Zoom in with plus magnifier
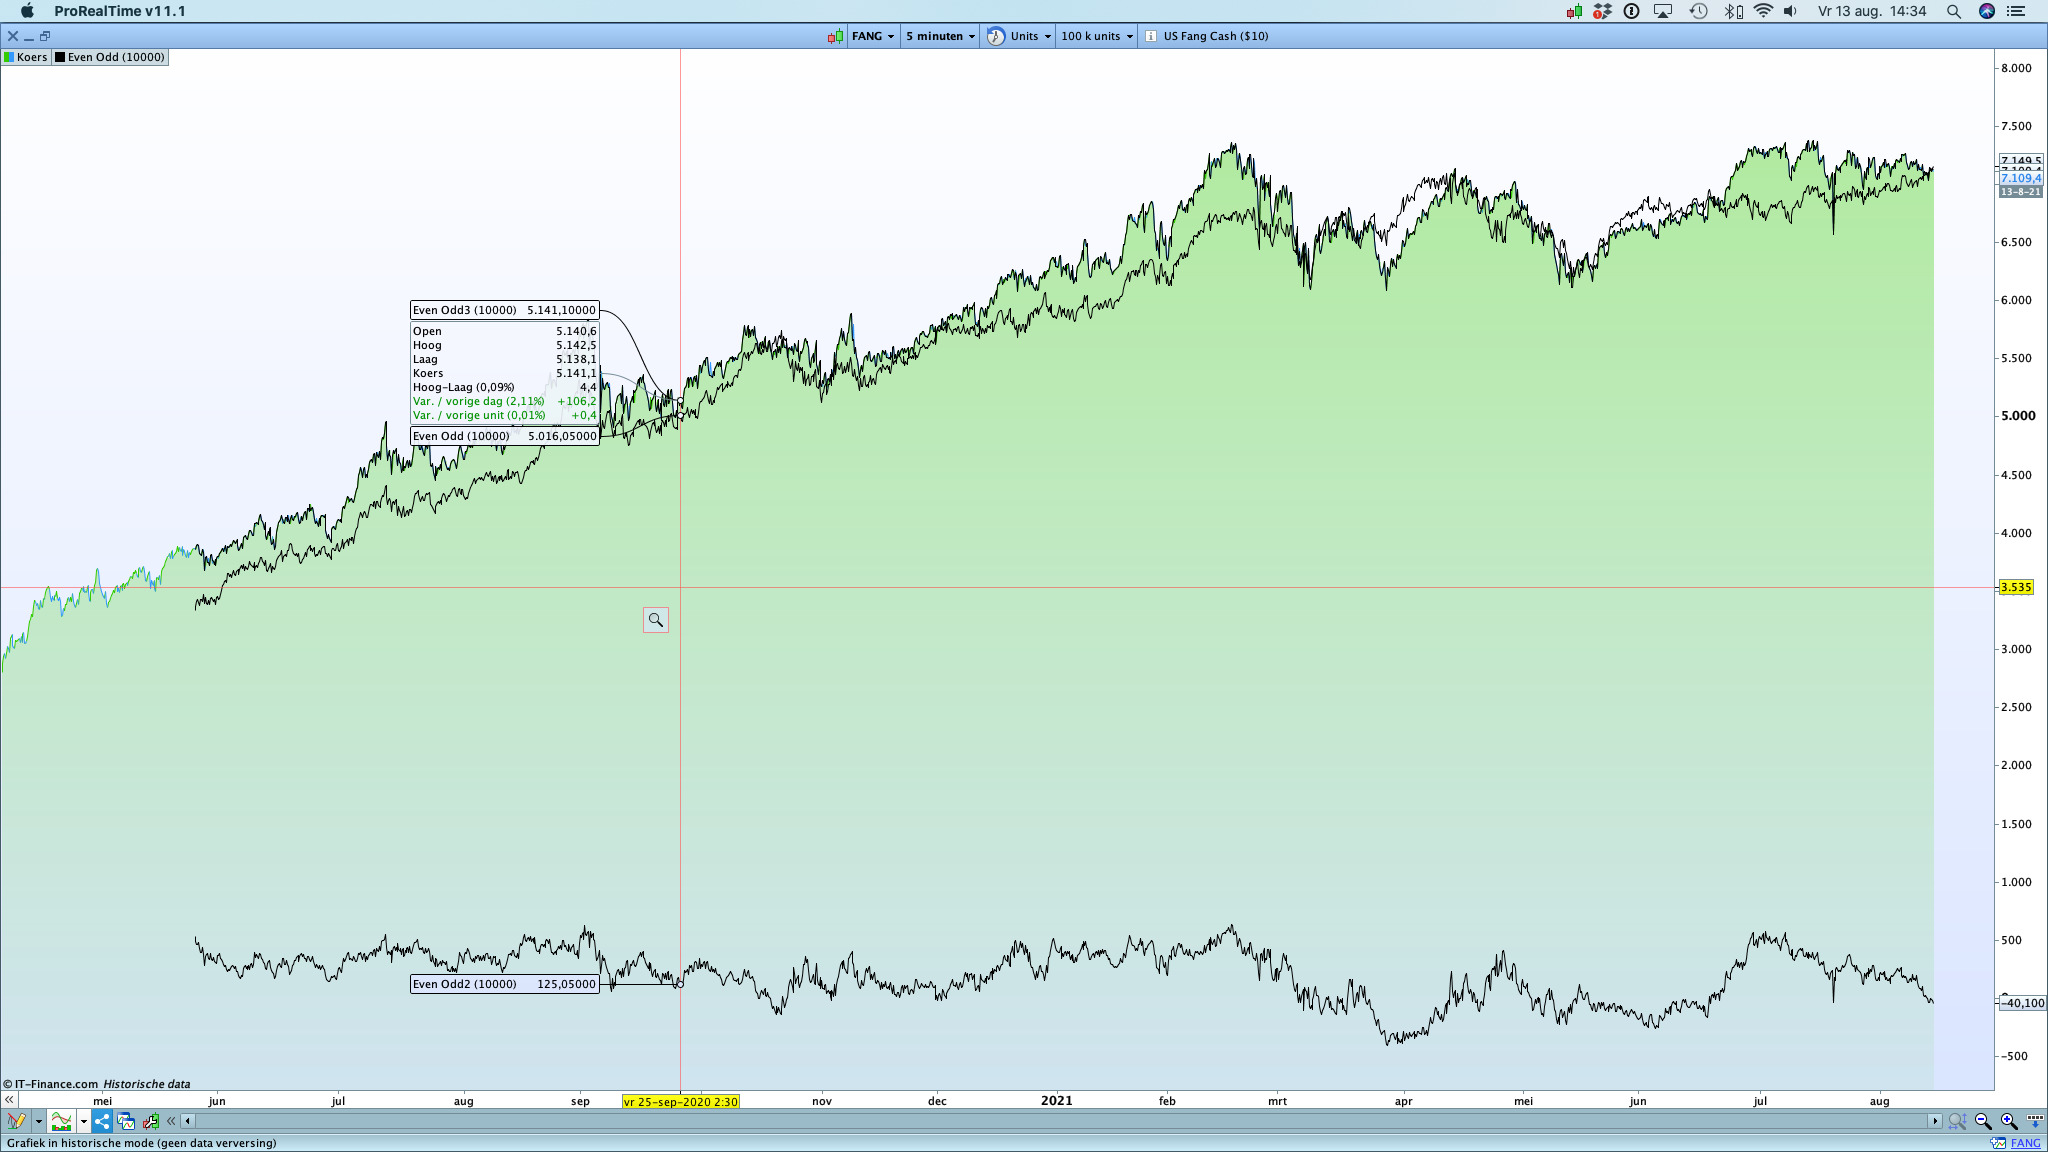The image size is (2048, 1152). click(2008, 1121)
